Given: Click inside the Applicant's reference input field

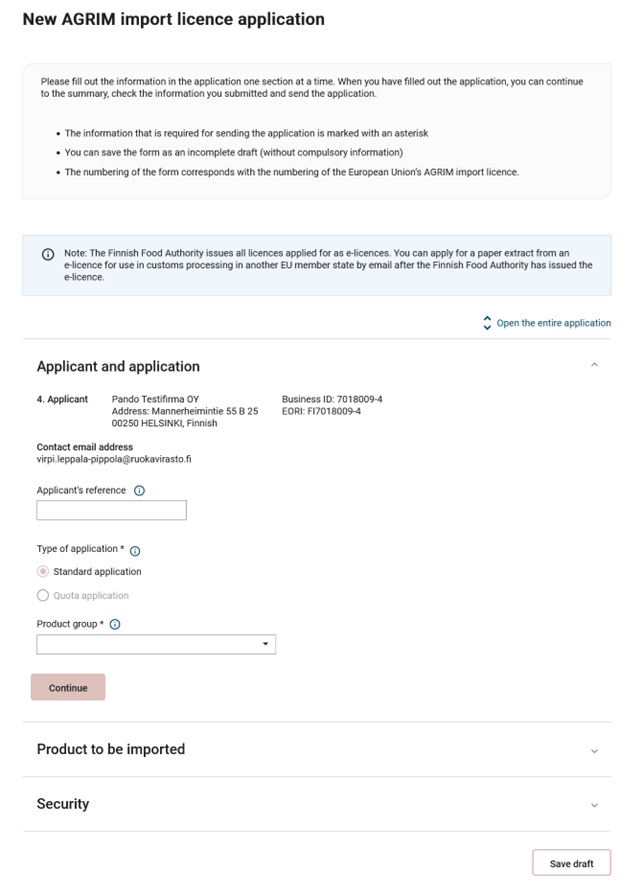Looking at the screenshot, I should [x=110, y=510].
